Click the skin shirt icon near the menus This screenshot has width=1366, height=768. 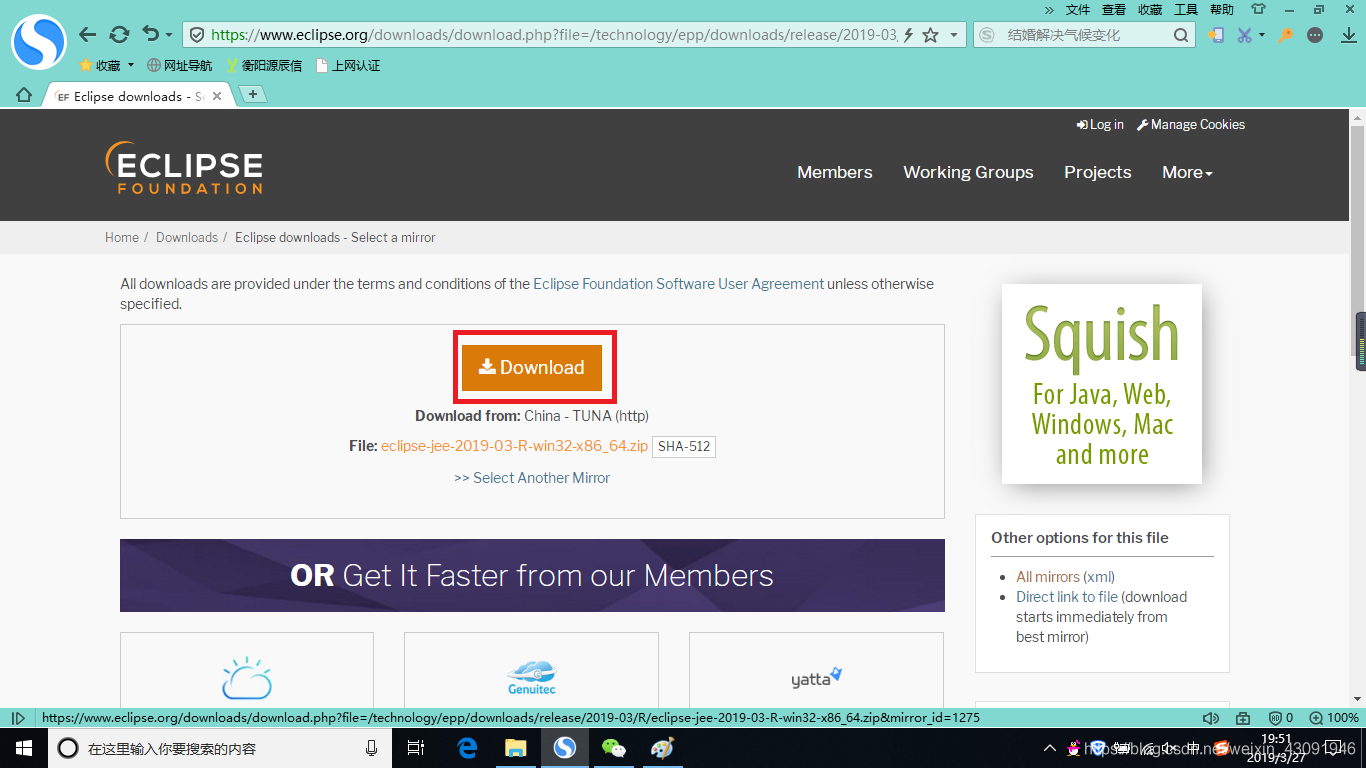1258,9
